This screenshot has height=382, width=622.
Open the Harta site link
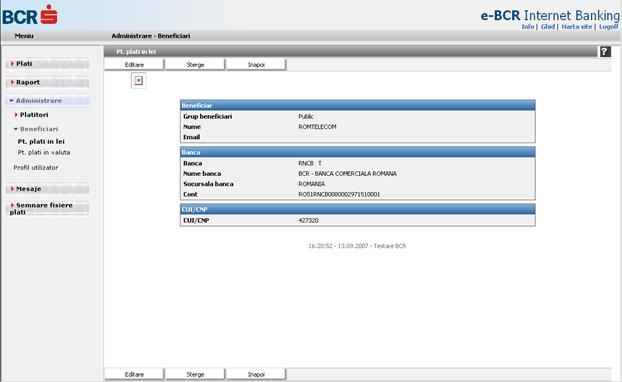[x=577, y=27]
